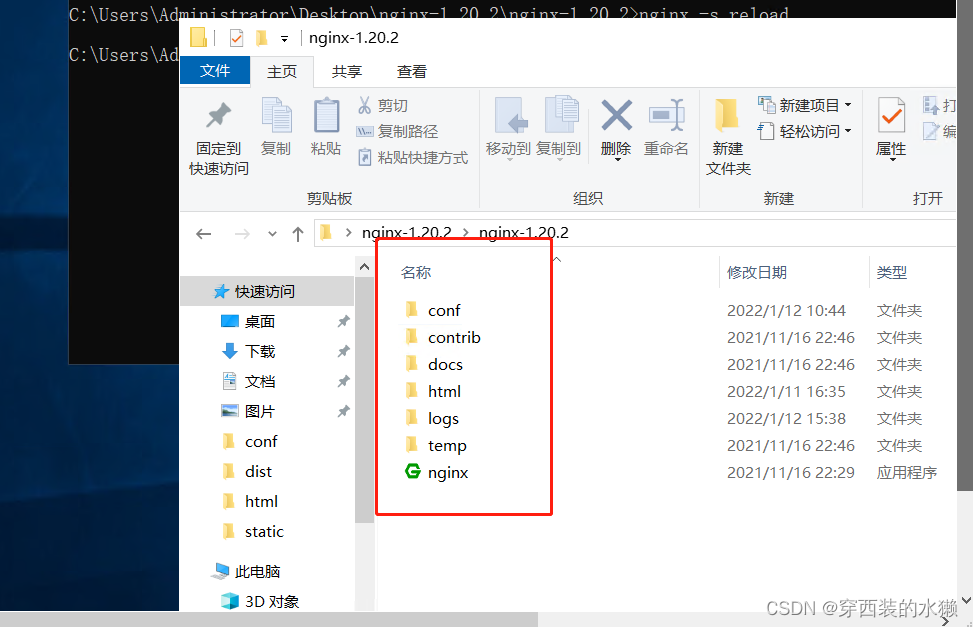The width and height of the screenshot is (973, 627).
Task: Click Paste shortcut (粘贴快捷方式) command
Action: 413,158
